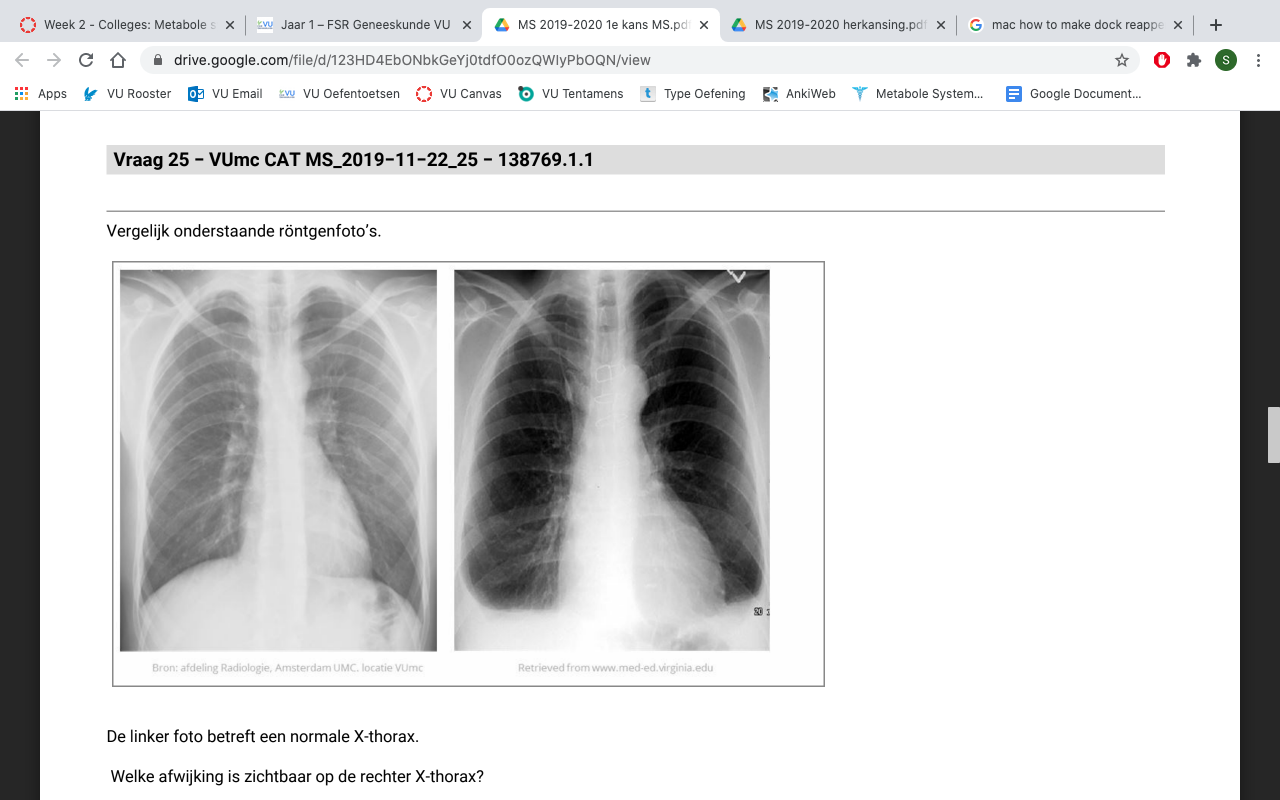Click the sentence about the normal X-thorax
Screen dimensions: 1280x800
(x=263, y=737)
